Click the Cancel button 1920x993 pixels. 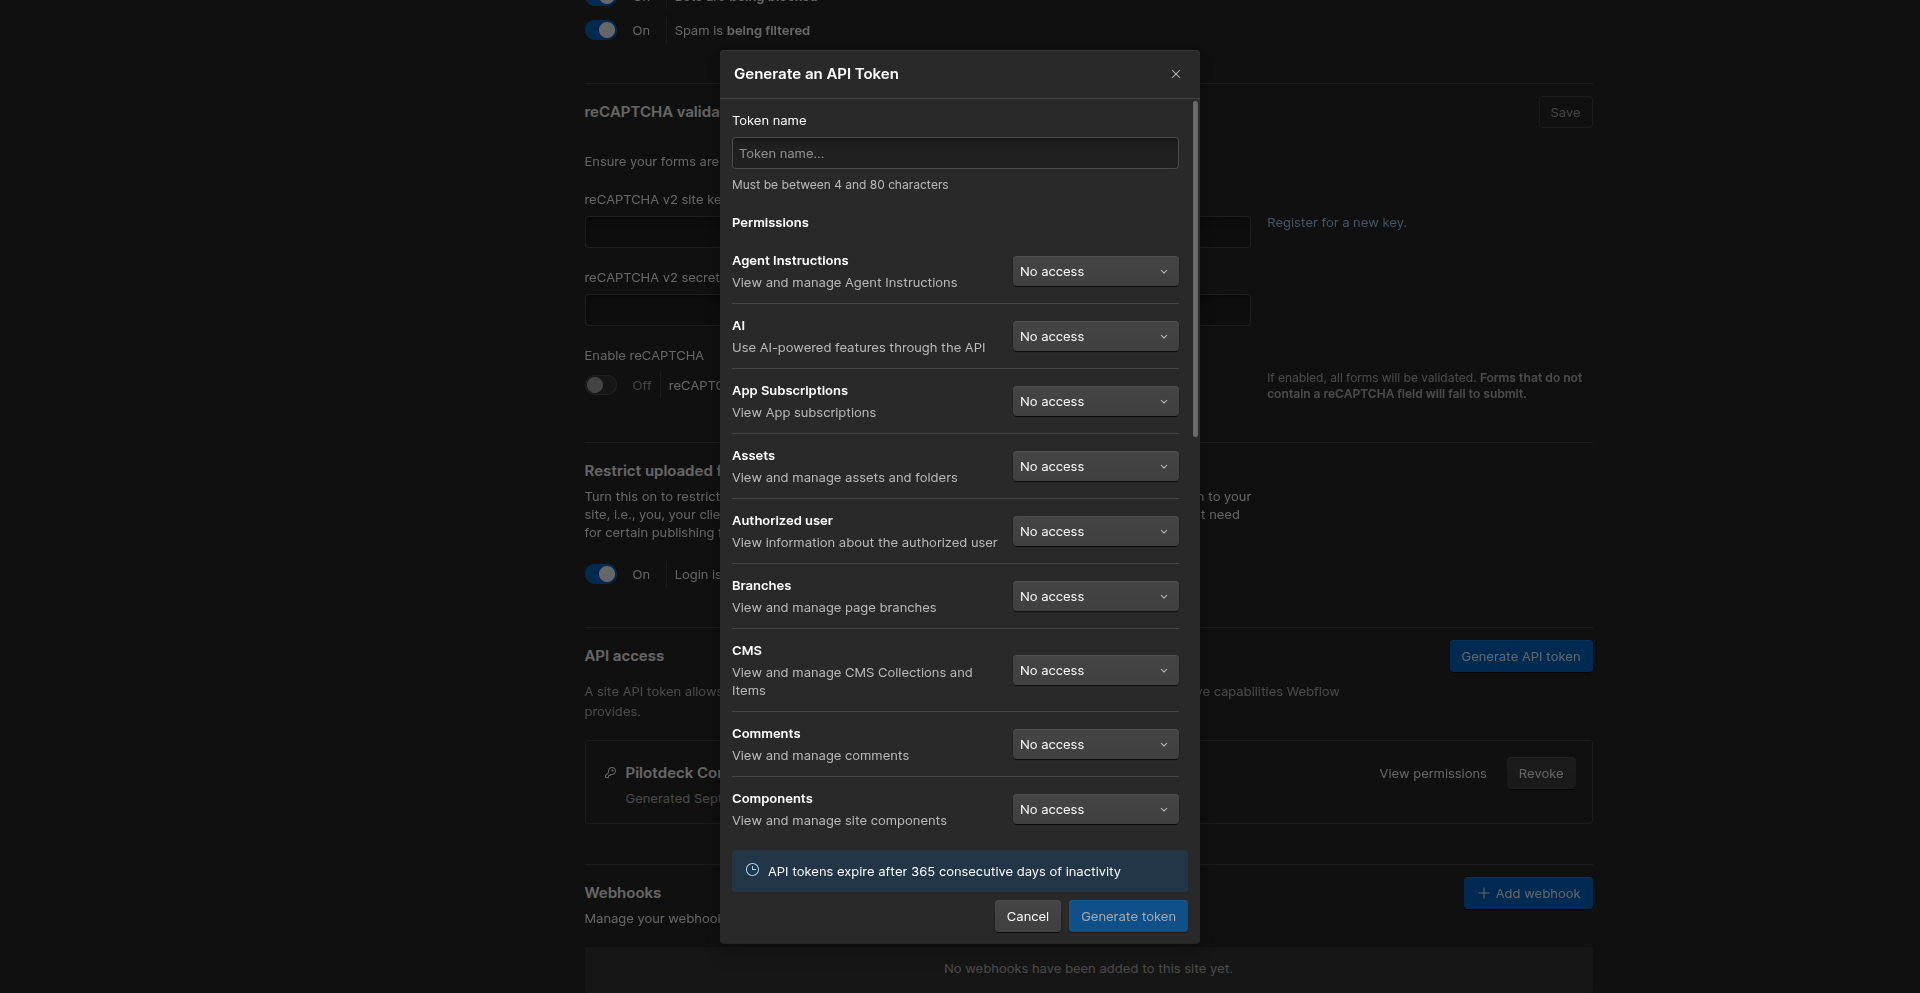(x=1027, y=916)
